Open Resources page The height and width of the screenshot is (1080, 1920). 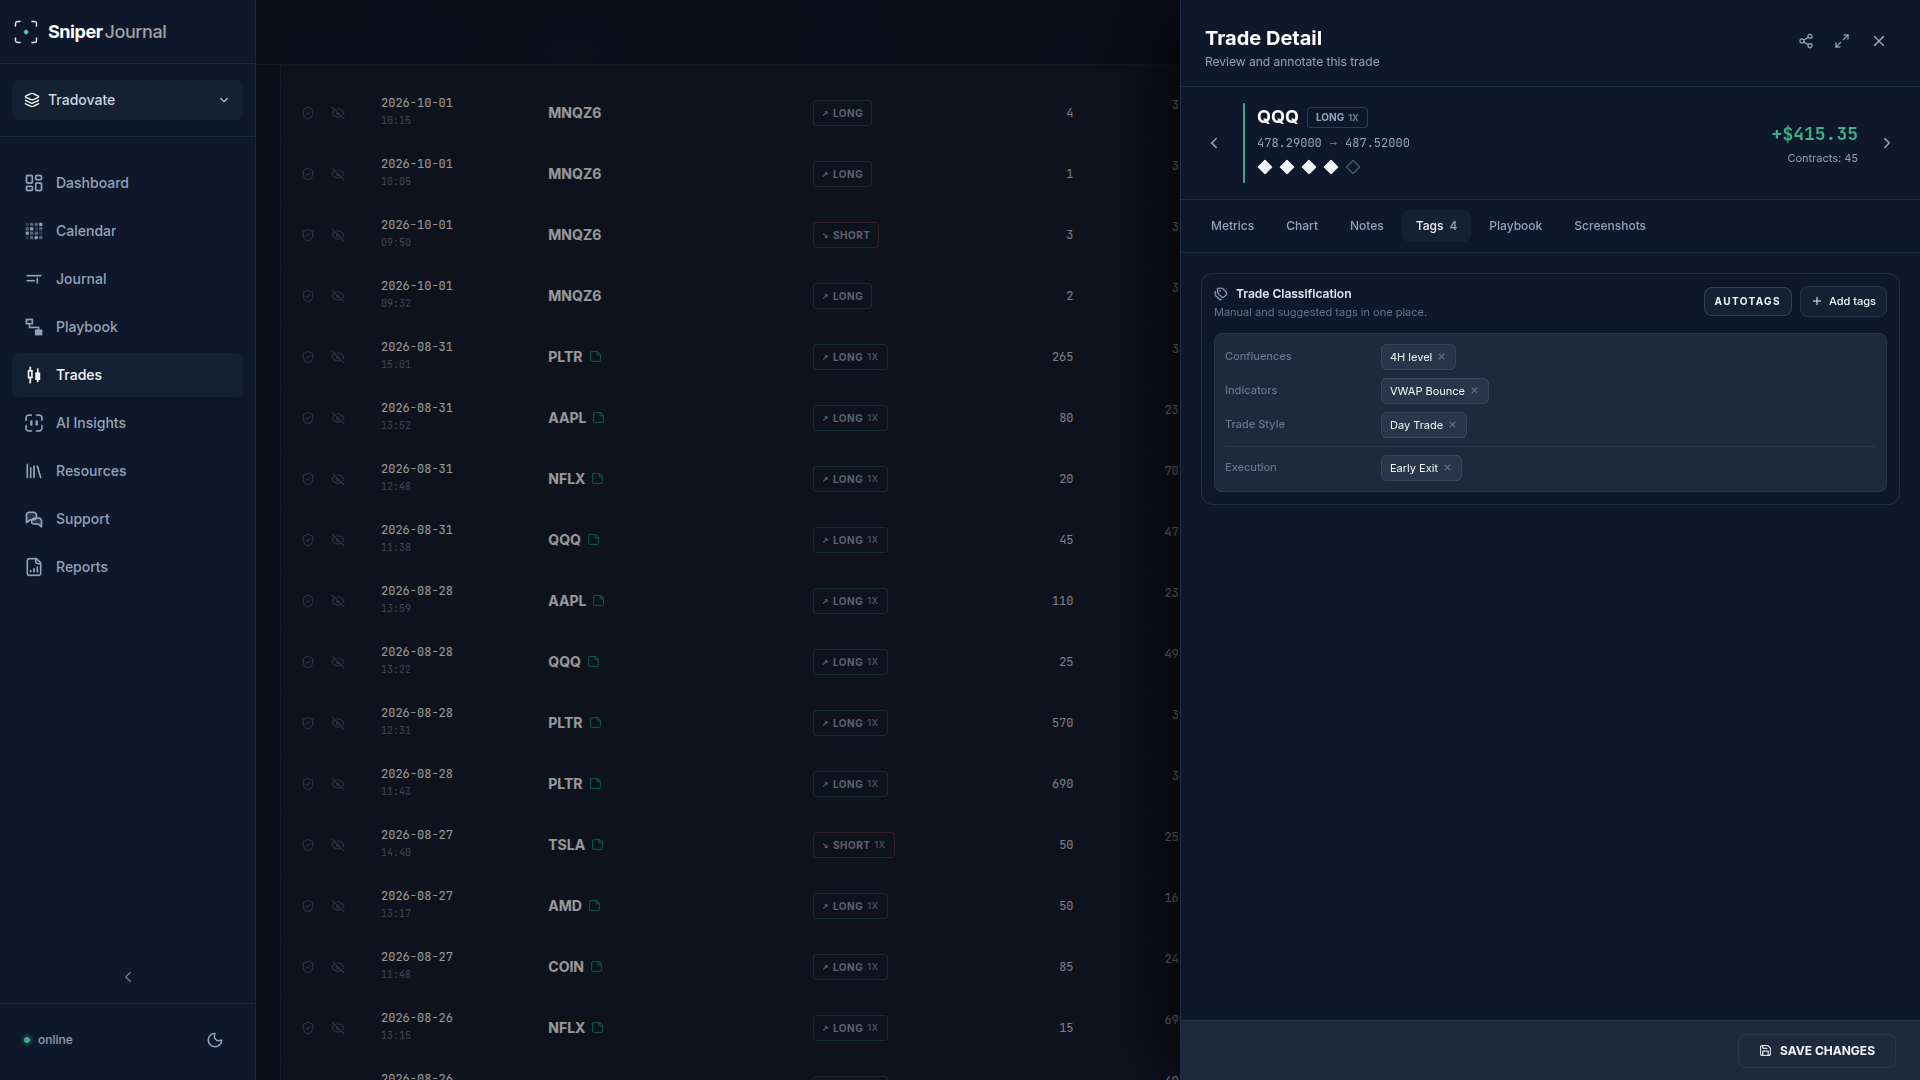(x=127, y=471)
